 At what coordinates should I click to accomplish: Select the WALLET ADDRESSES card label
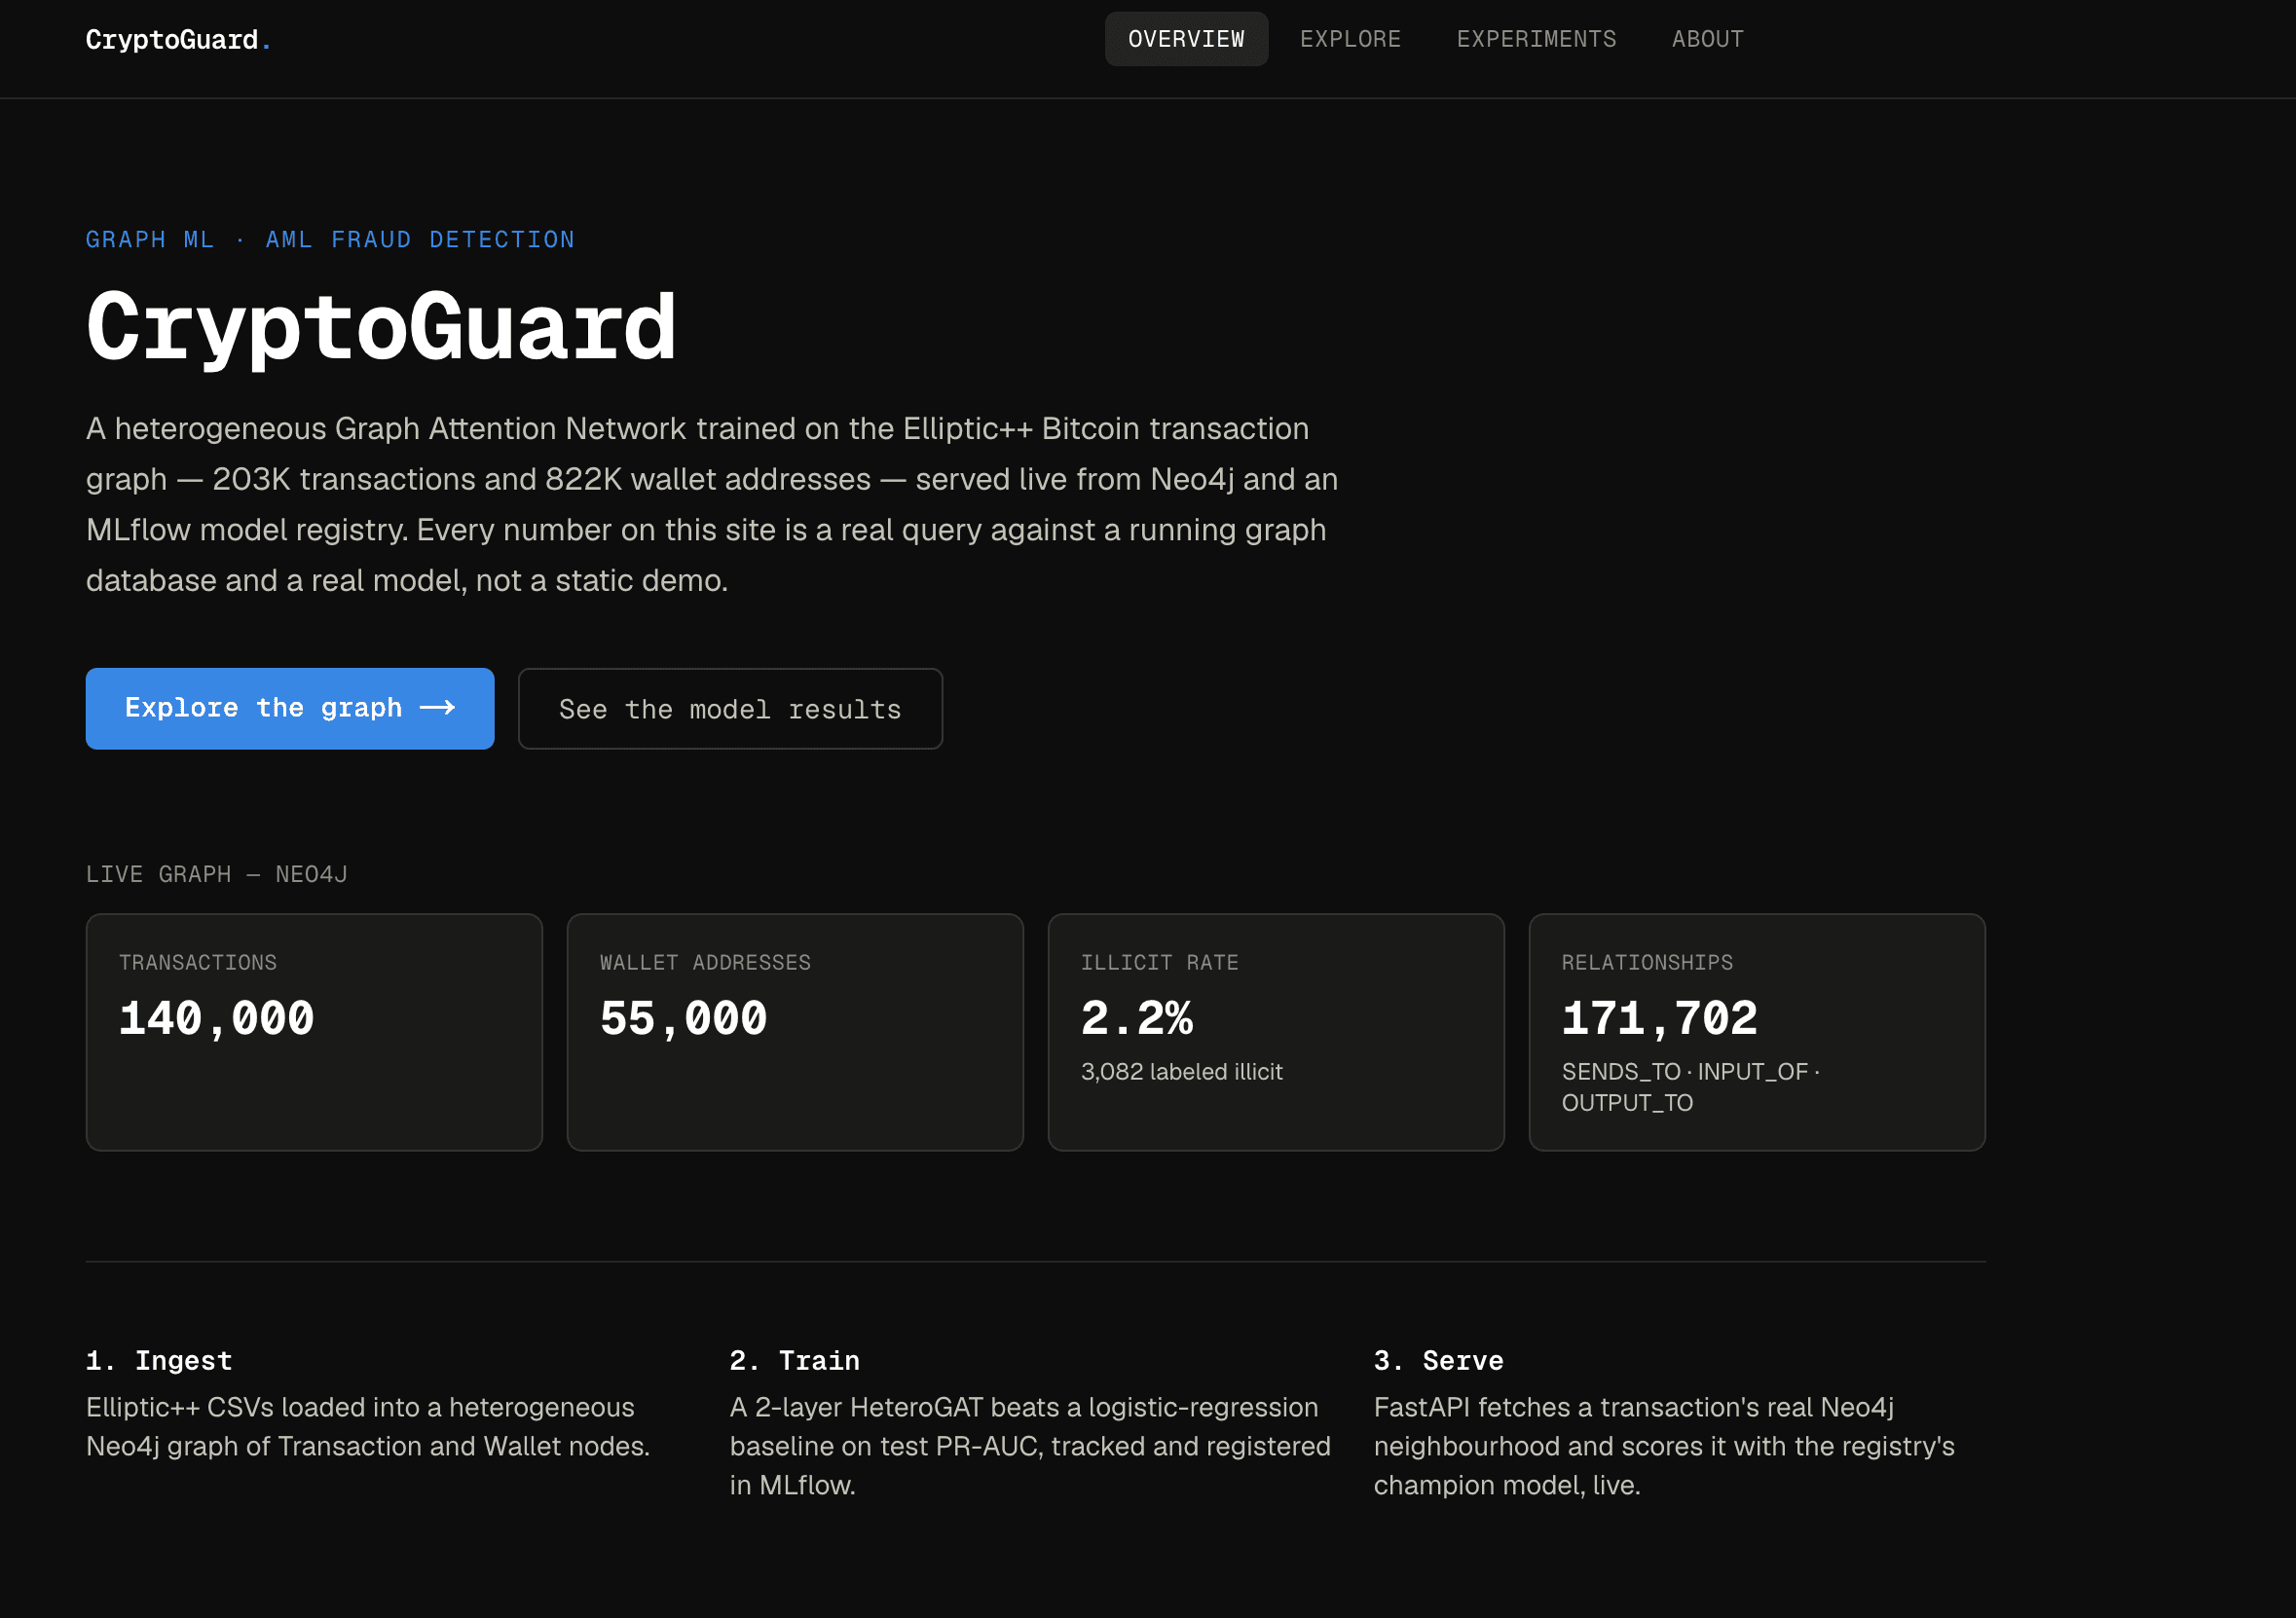(705, 962)
